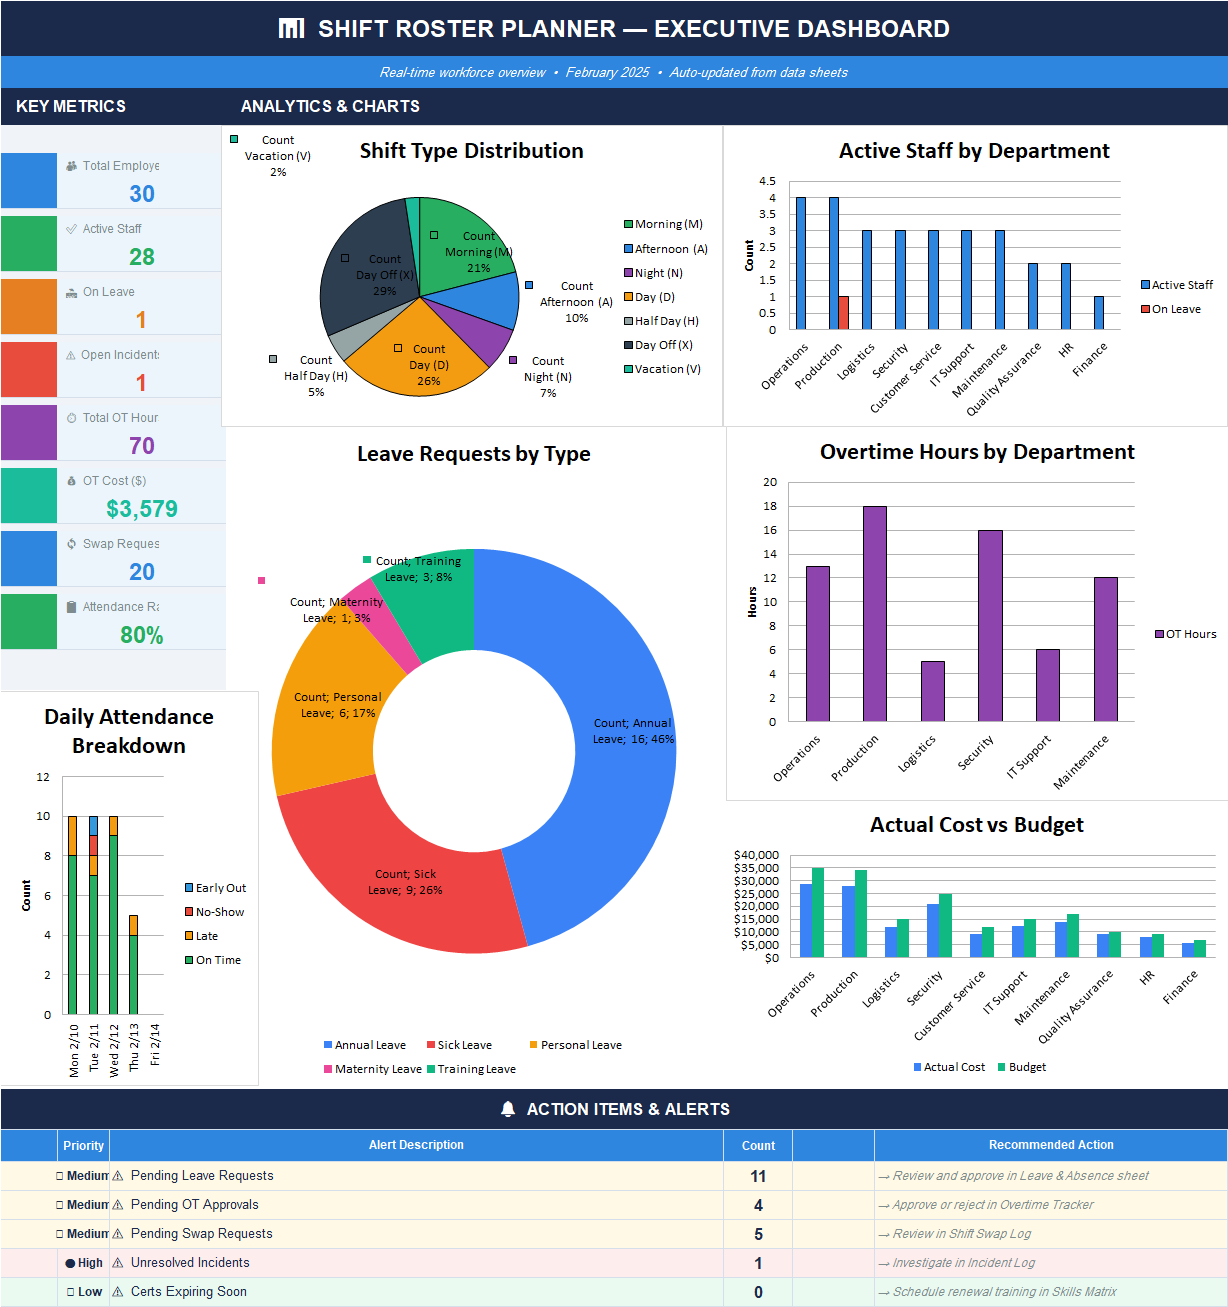Image resolution: width=1228 pixels, height=1307 pixels.
Task: Select the stopwatch icon on Total OT Hours tile
Action: coord(70,419)
